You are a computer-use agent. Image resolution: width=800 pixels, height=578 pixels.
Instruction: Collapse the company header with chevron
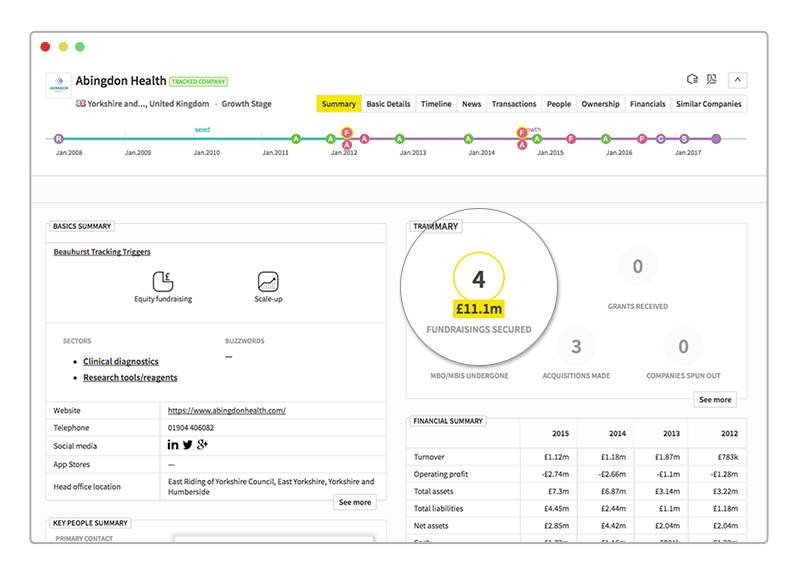737,80
